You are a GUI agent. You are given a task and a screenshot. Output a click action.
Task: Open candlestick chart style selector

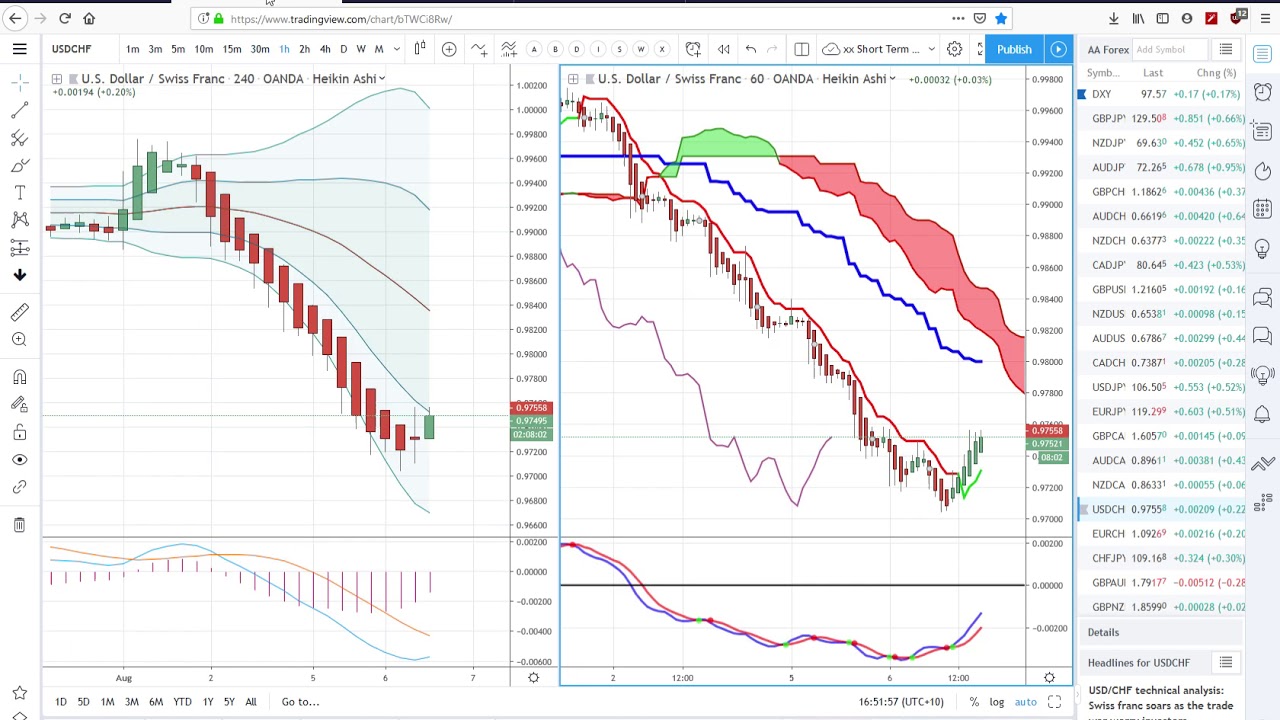coord(420,48)
